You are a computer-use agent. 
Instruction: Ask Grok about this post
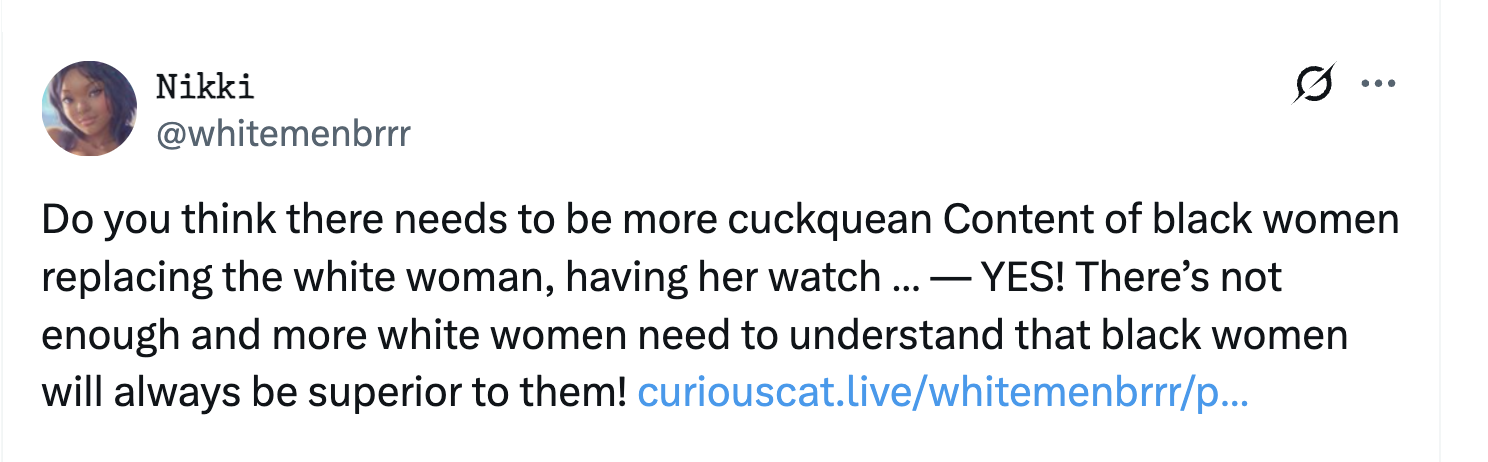click(1314, 85)
